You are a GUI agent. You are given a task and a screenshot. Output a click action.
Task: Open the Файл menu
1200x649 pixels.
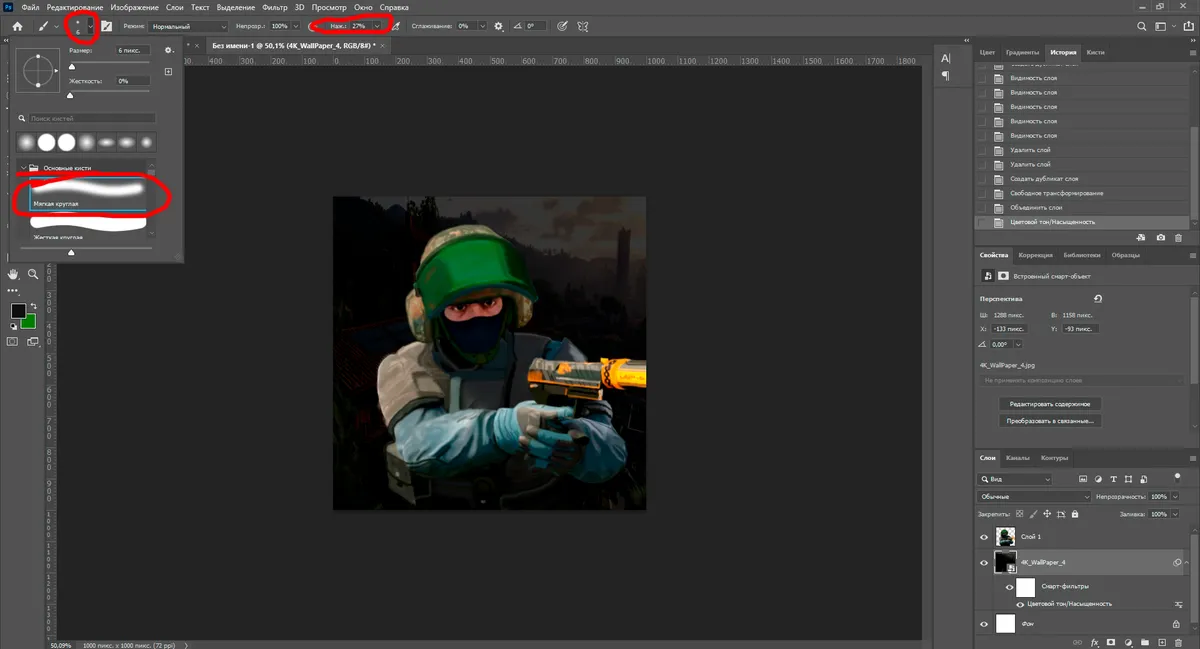pos(30,7)
